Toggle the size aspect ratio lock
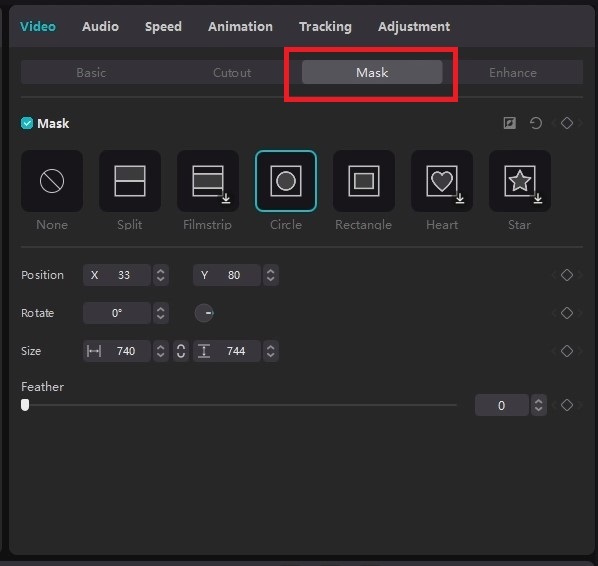Image resolution: width=598 pixels, height=566 pixels. 181,351
